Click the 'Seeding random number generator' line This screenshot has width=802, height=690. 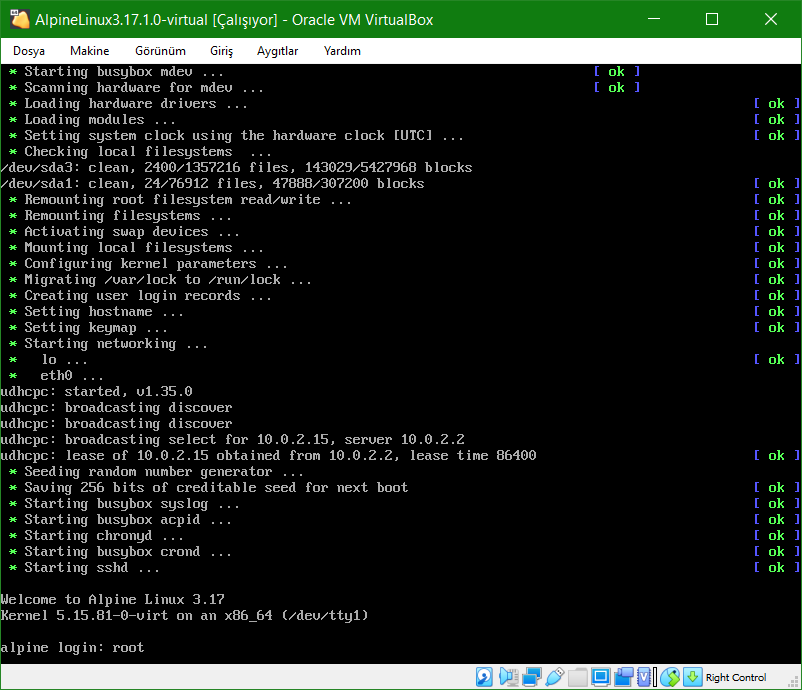157,472
